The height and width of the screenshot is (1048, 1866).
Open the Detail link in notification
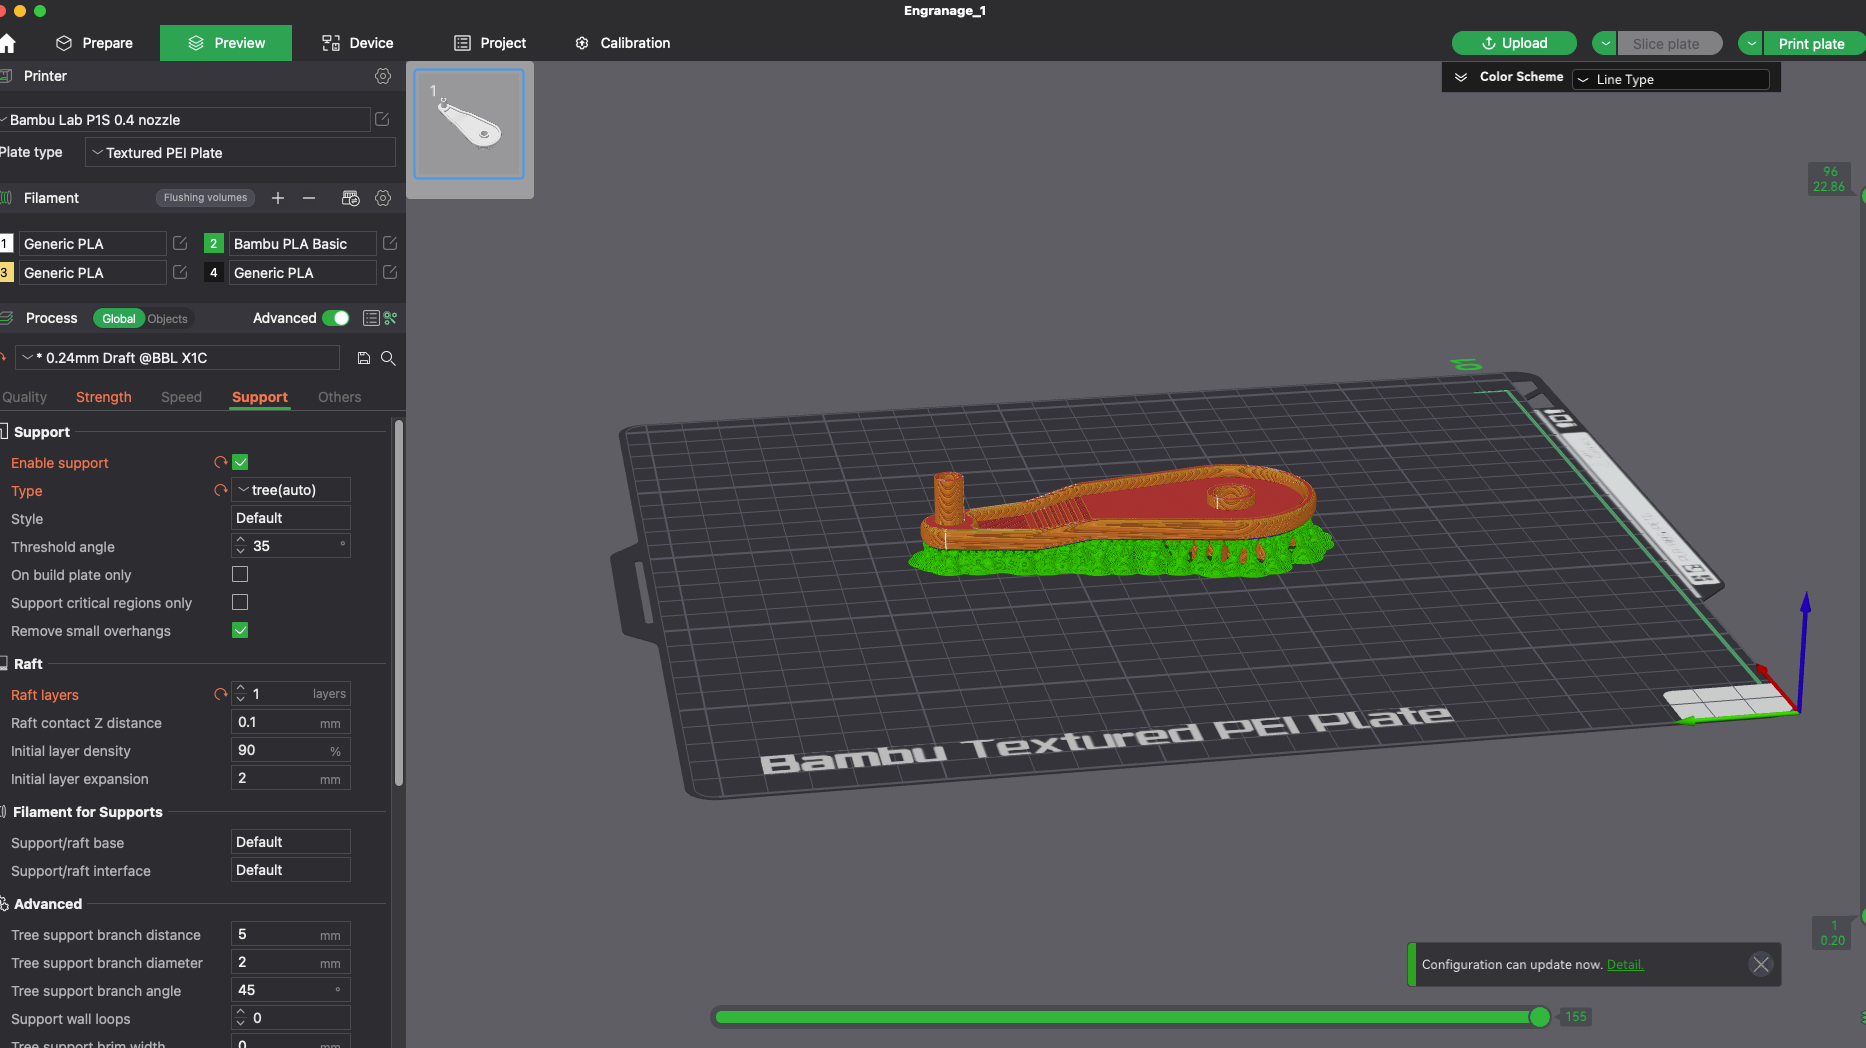coord(1625,965)
